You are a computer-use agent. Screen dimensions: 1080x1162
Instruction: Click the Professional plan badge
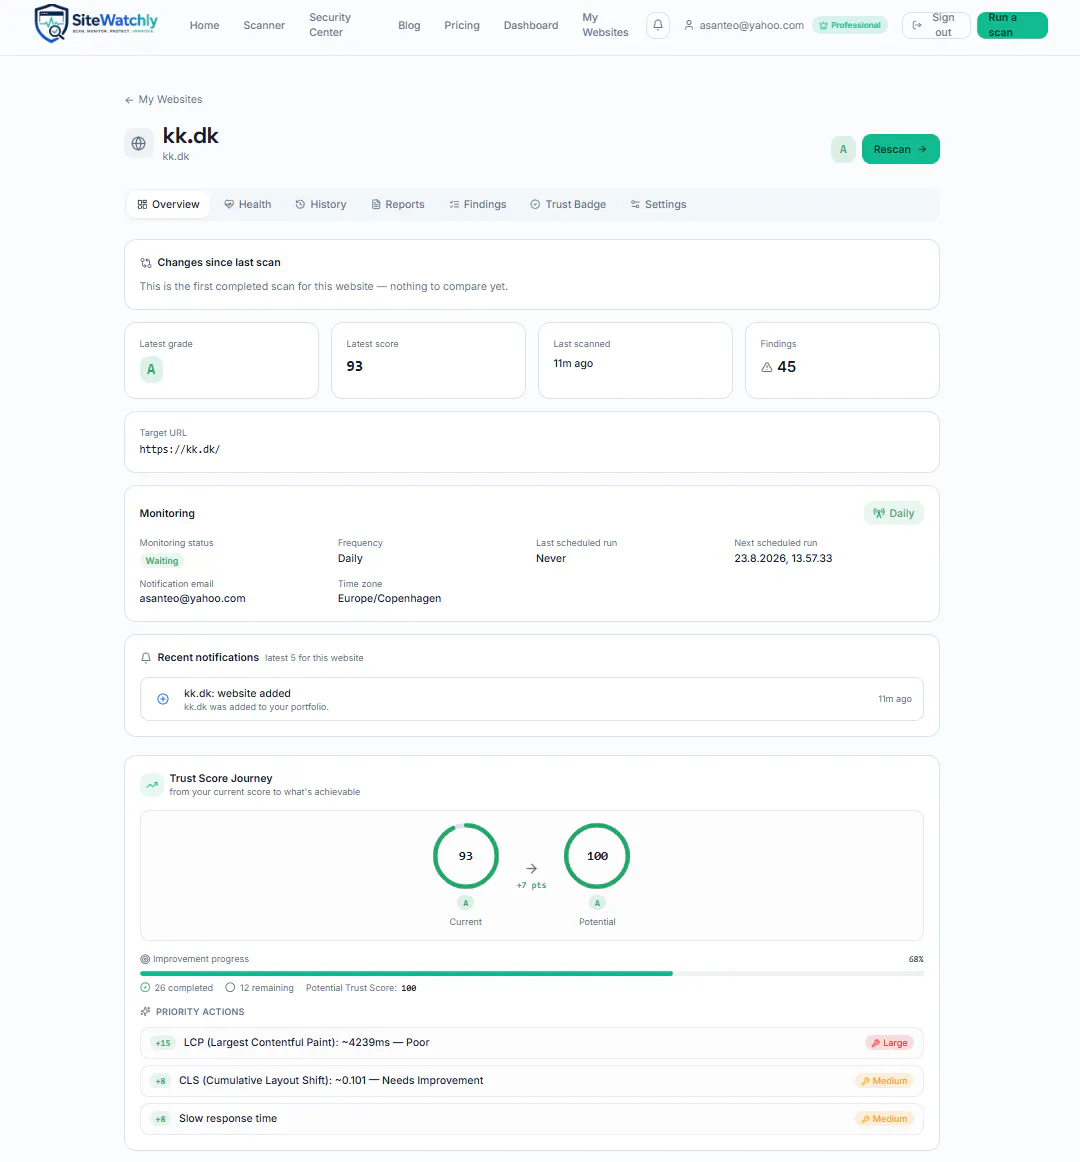coord(849,25)
